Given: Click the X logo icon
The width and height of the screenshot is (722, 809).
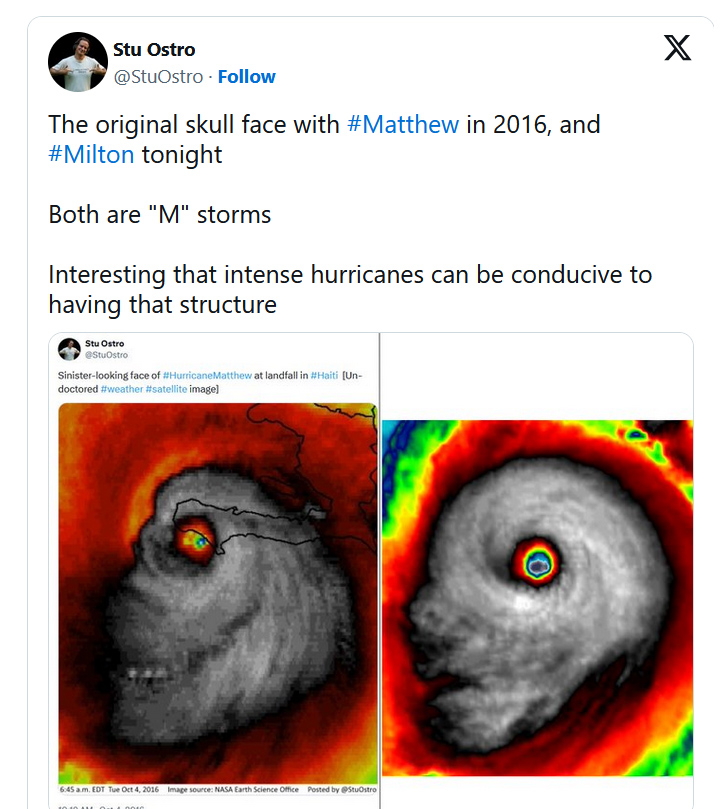Looking at the screenshot, I should [677, 48].
